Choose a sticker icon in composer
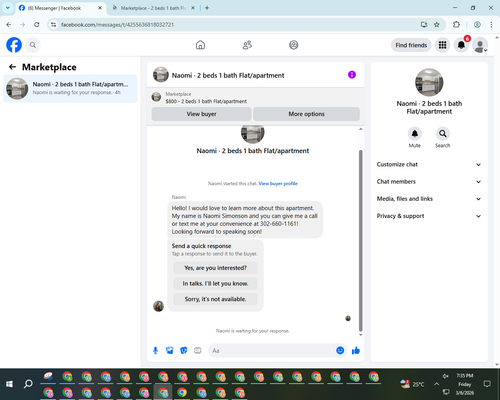500x400 pixels. click(x=184, y=350)
